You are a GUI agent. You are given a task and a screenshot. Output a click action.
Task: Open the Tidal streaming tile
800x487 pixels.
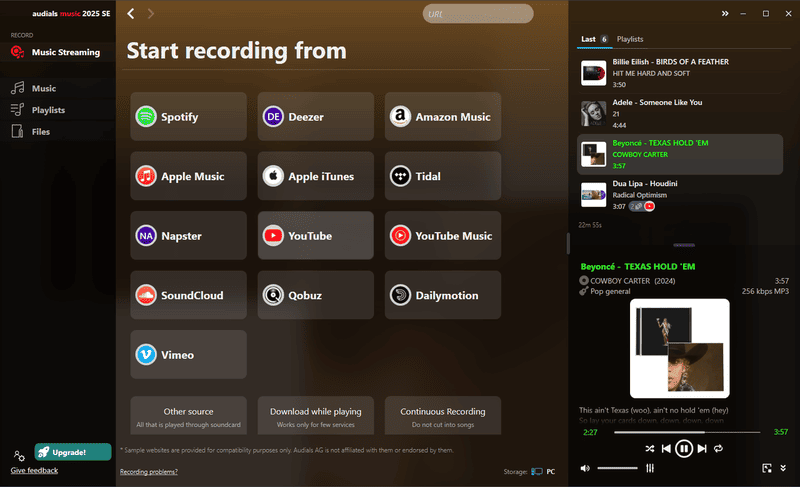point(444,176)
